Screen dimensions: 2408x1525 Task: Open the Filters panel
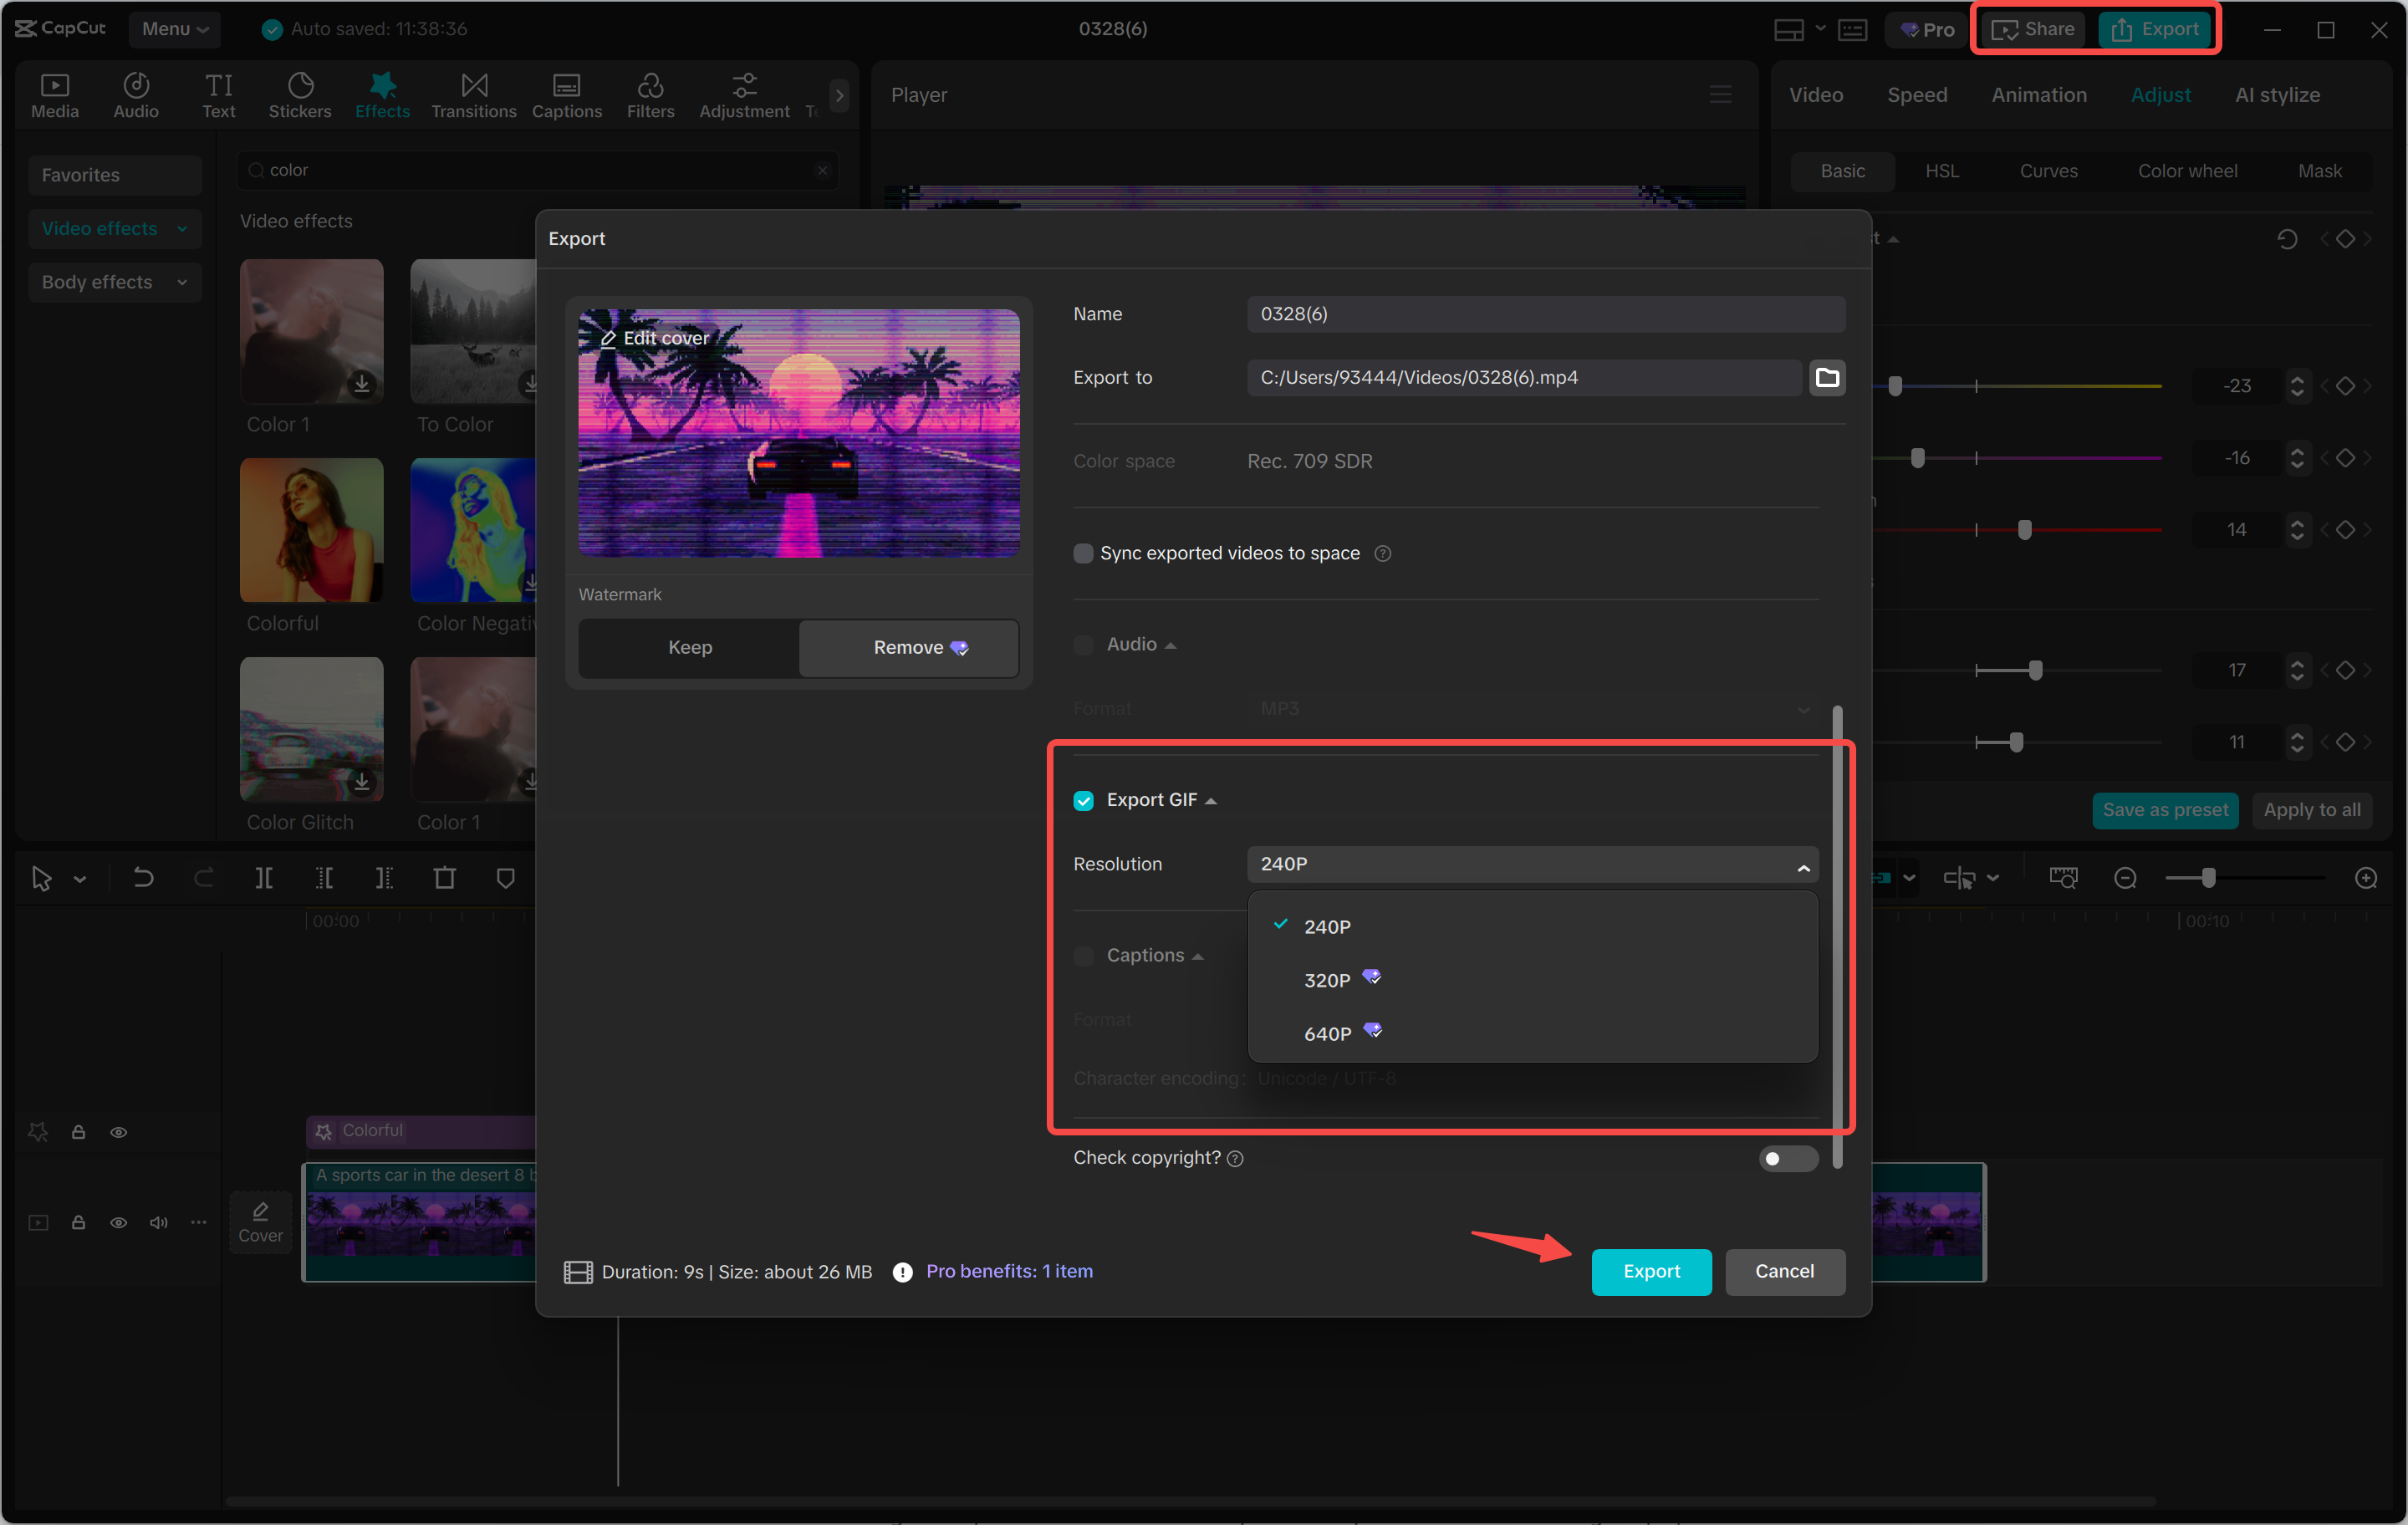[651, 95]
